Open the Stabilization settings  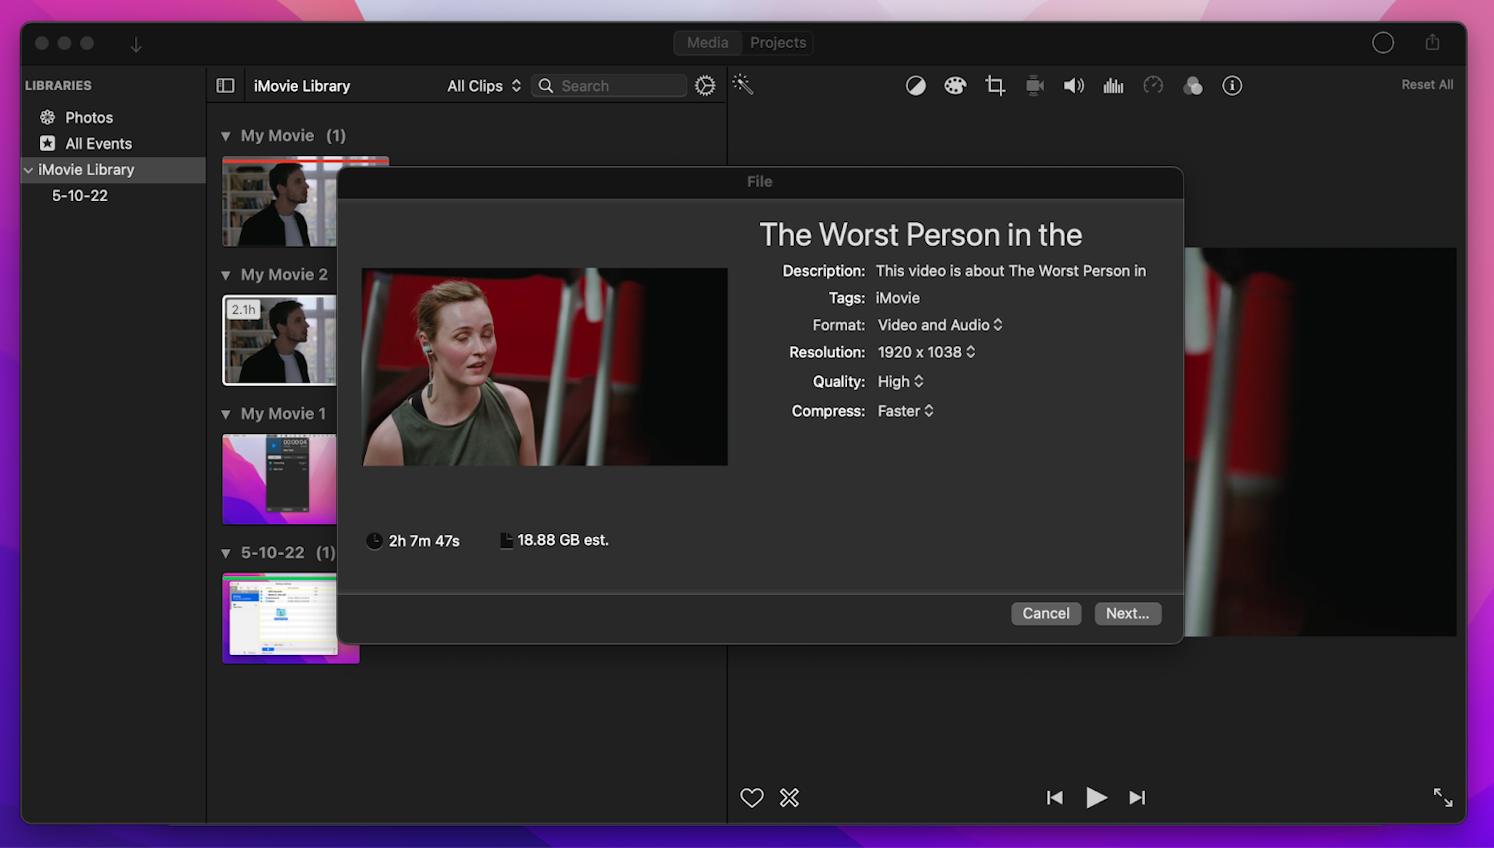(x=1034, y=85)
